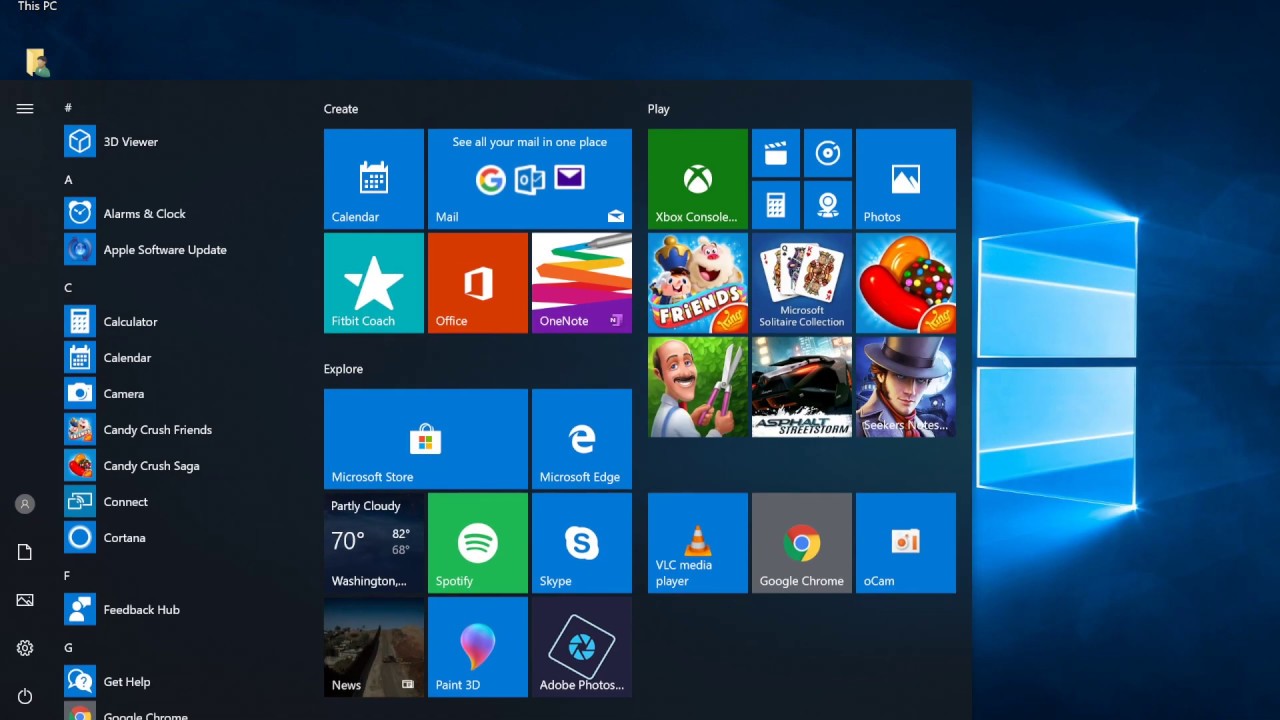The image size is (1280, 720).
Task: Open Settings via the gear icon
Action: click(25, 648)
